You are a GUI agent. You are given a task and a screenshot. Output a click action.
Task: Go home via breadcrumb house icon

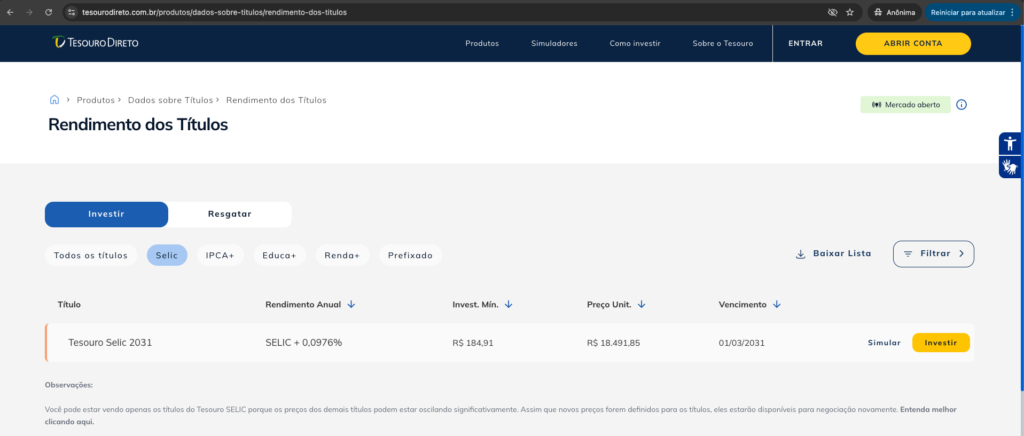tap(54, 100)
